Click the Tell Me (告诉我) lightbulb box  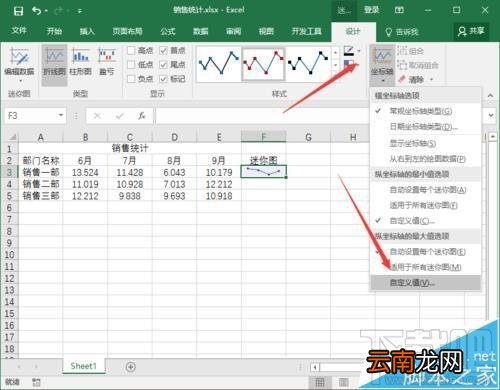402,32
